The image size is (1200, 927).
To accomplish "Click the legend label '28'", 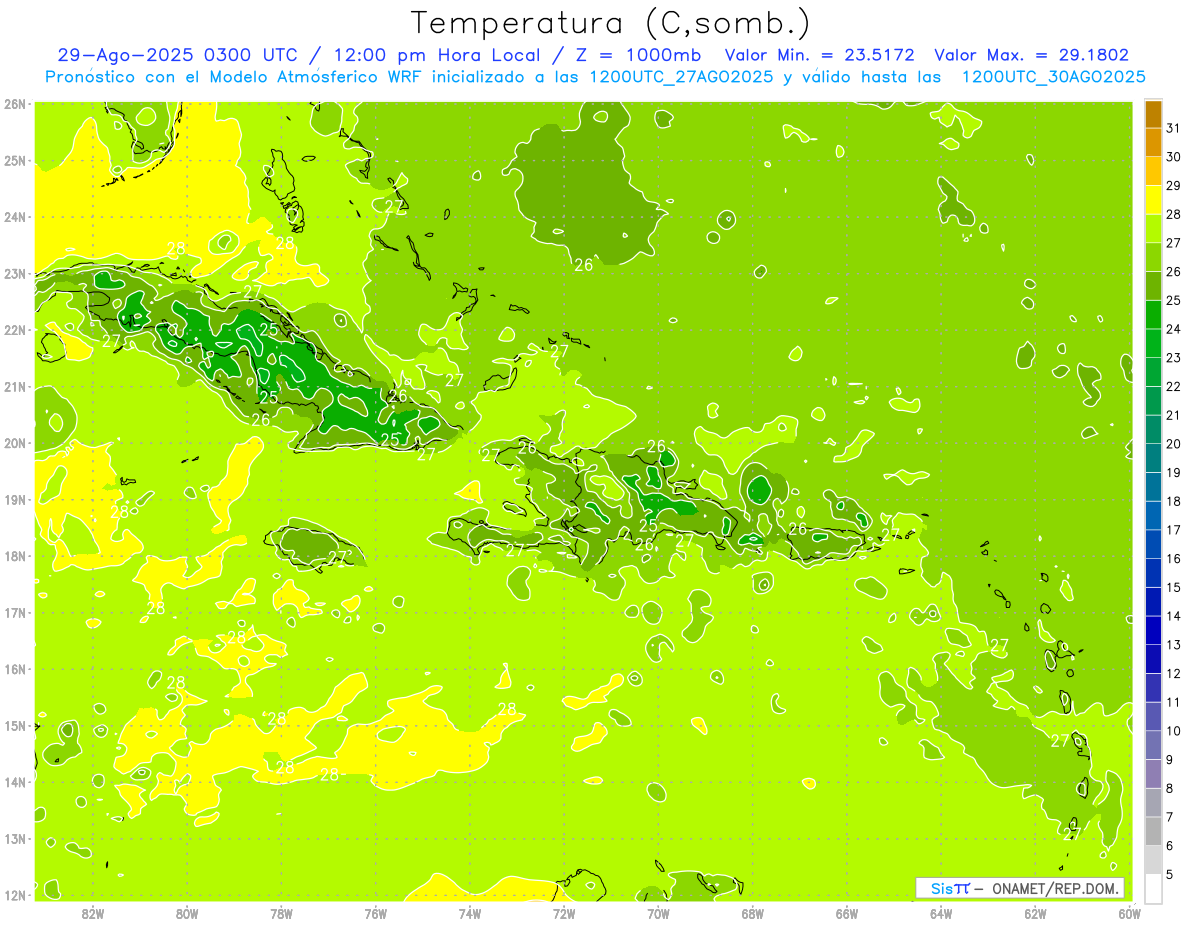I will tap(1173, 215).
